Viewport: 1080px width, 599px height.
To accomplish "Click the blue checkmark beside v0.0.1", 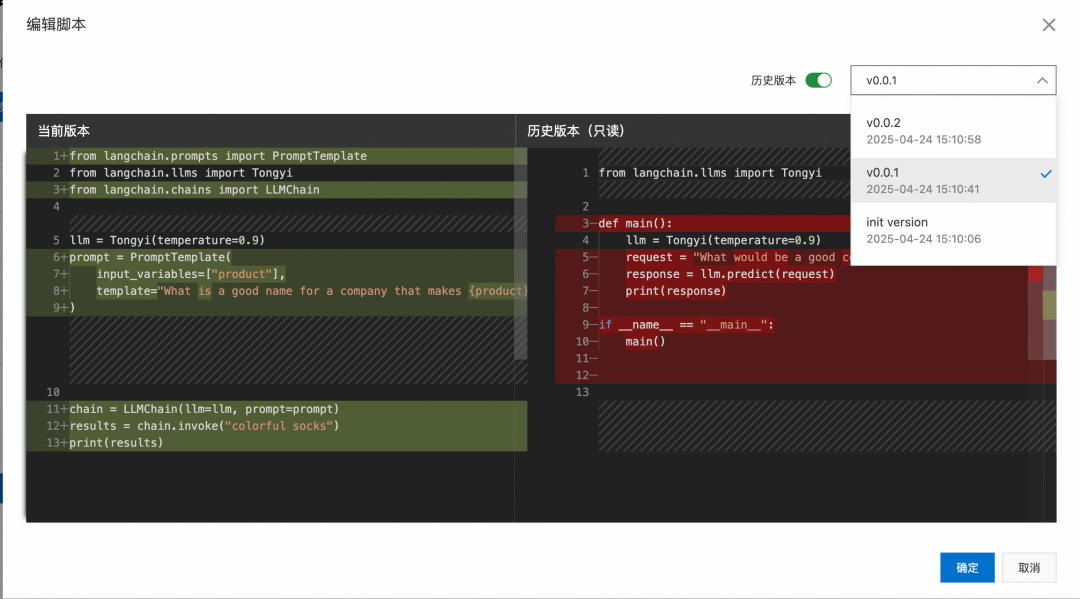I will (1045, 174).
